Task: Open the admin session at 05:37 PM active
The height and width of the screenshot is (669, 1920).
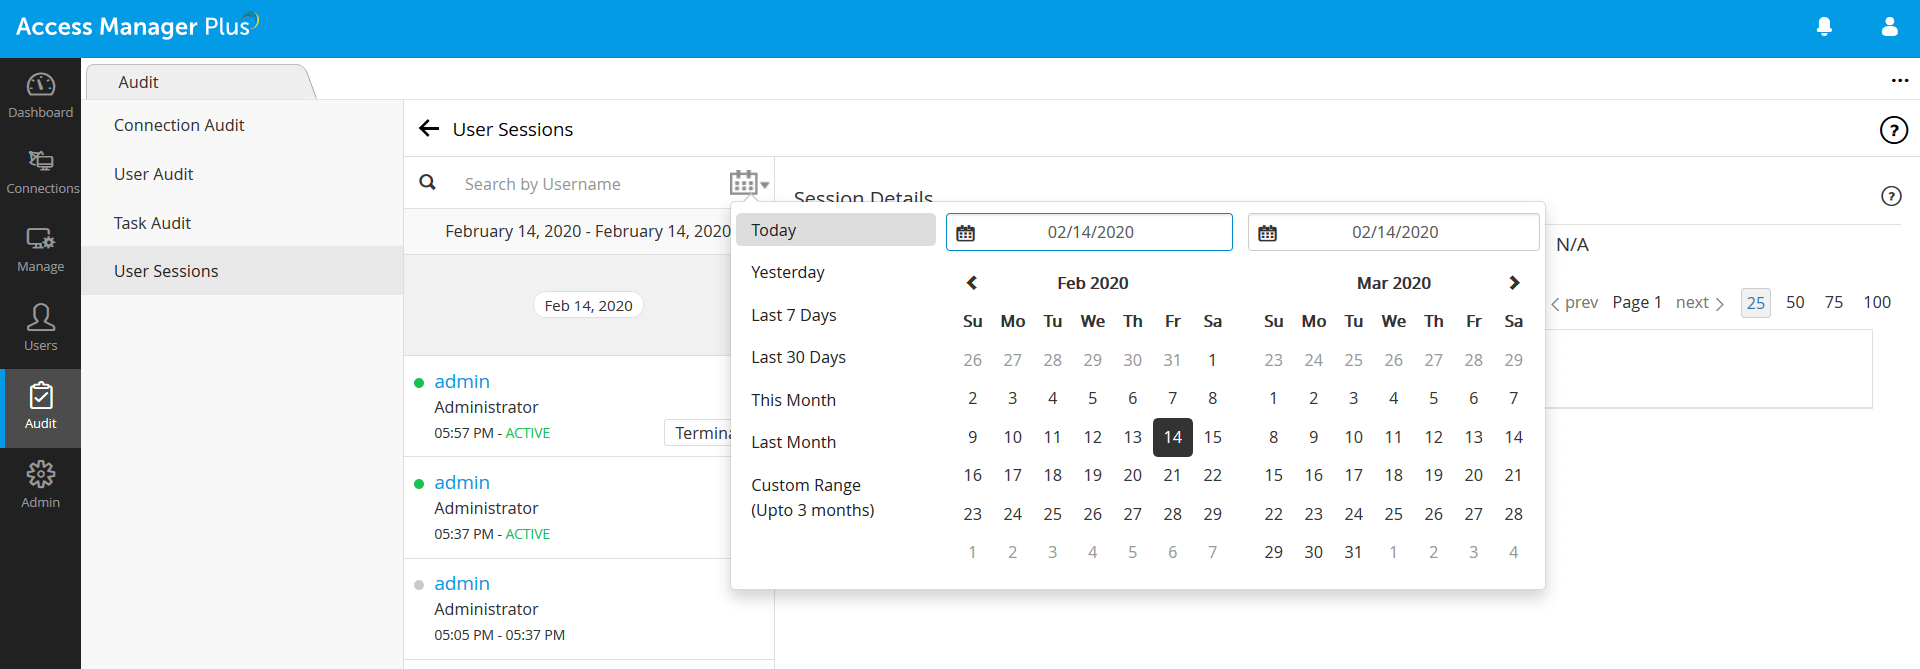Action: pyautogui.click(x=462, y=482)
